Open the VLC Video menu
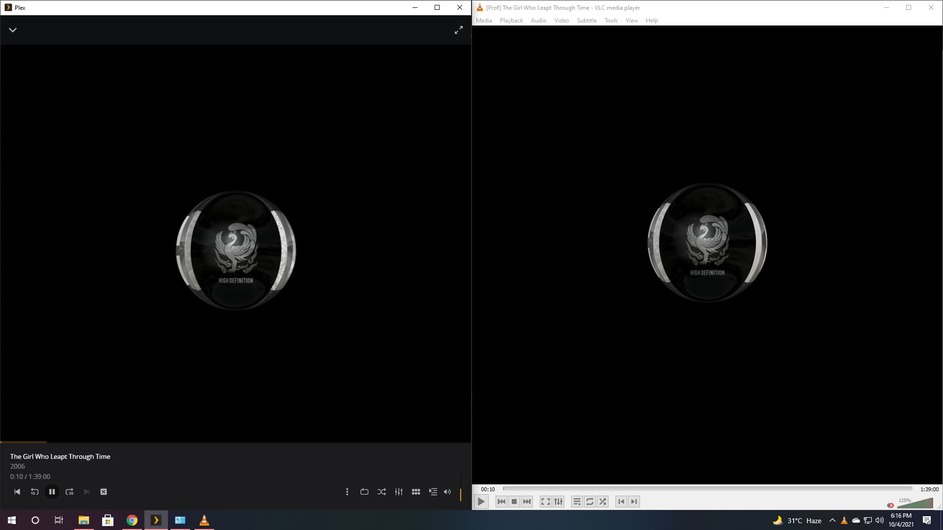943x530 pixels. pyautogui.click(x=561, y=20)
